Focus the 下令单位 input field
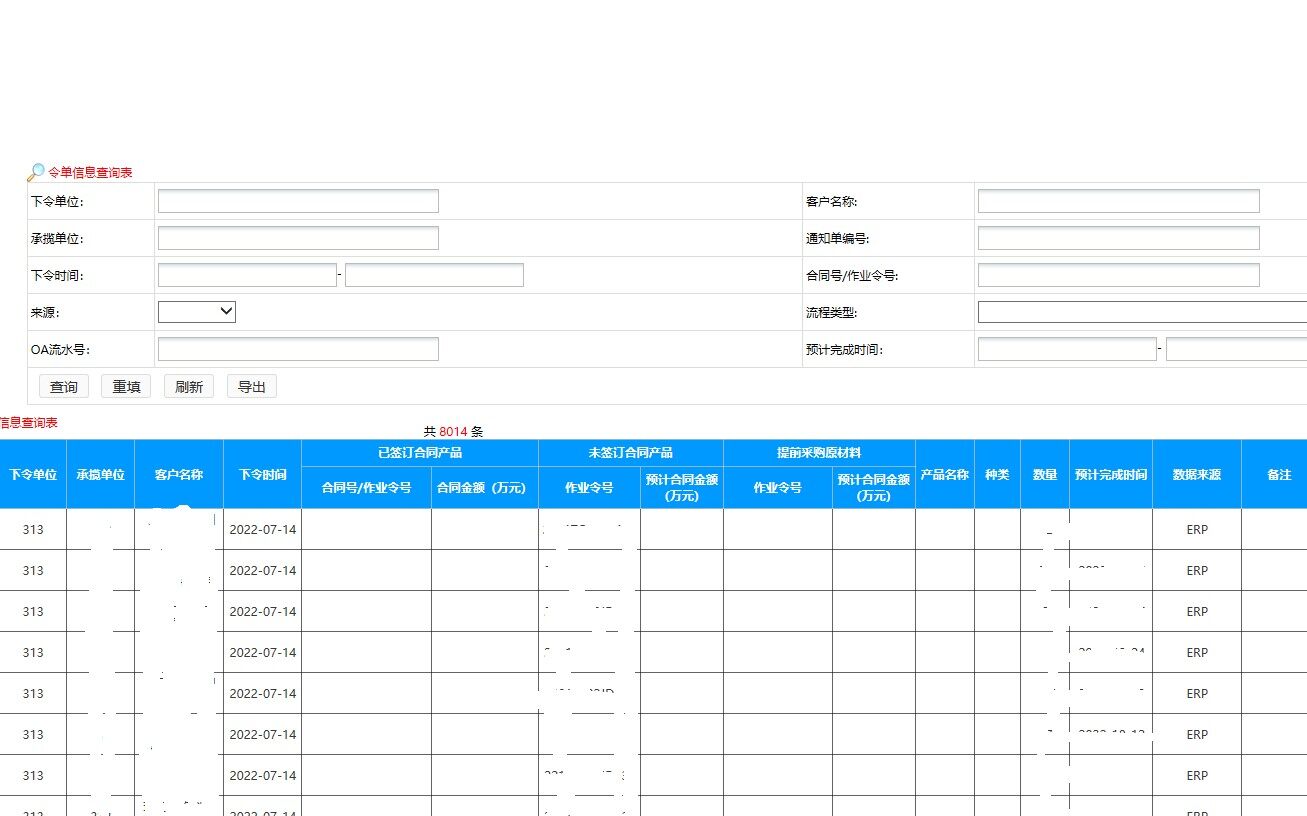This screenshot has width=1307, height=816. [x=298, y=201]
